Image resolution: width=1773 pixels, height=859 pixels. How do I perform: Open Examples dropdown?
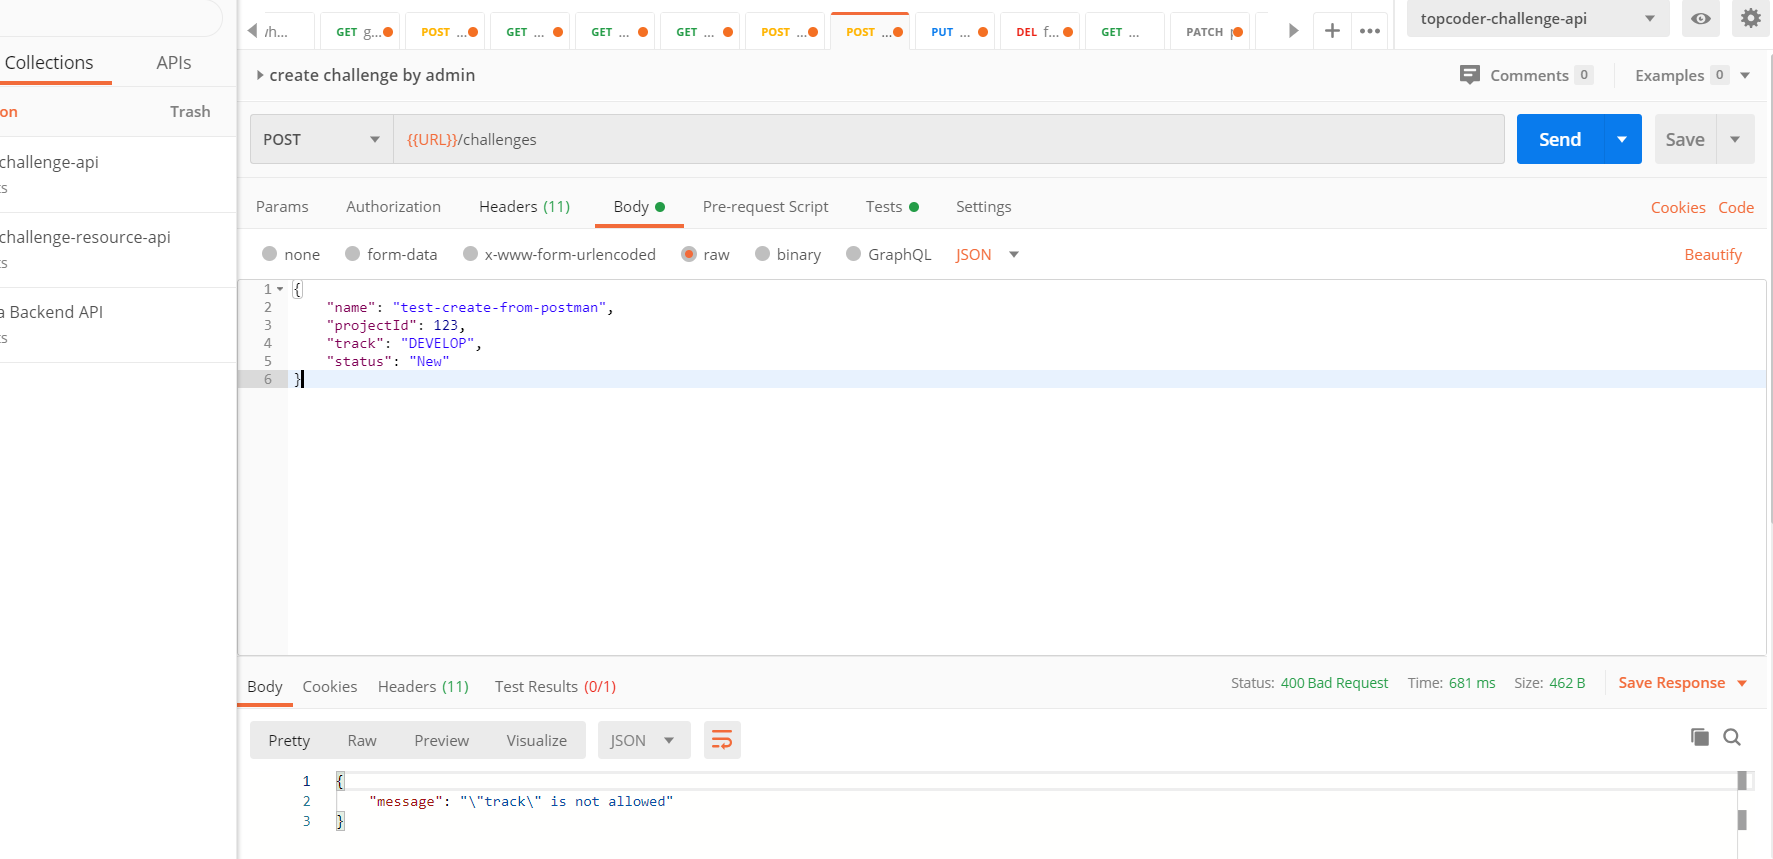(x=1692, y=75)
